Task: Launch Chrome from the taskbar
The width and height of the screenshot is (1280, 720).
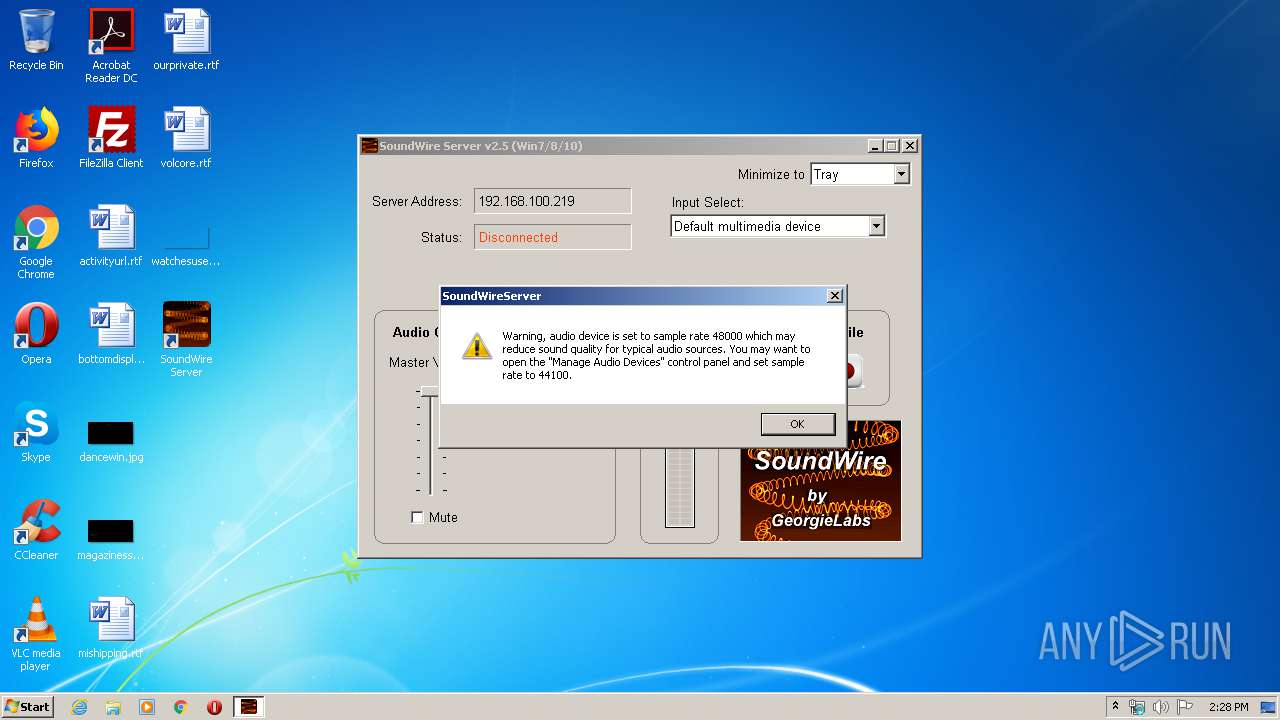Action: 181,707
